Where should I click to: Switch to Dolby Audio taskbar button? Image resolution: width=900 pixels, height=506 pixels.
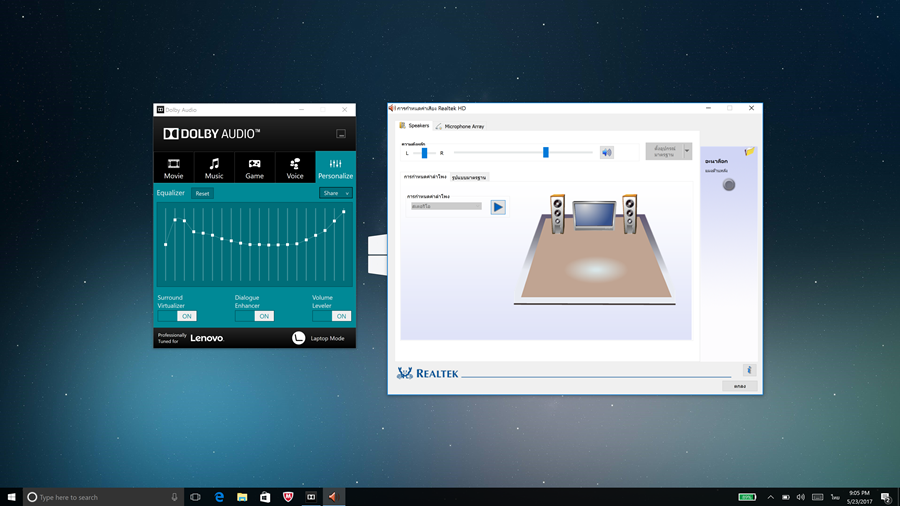click(x=311, y=497)
